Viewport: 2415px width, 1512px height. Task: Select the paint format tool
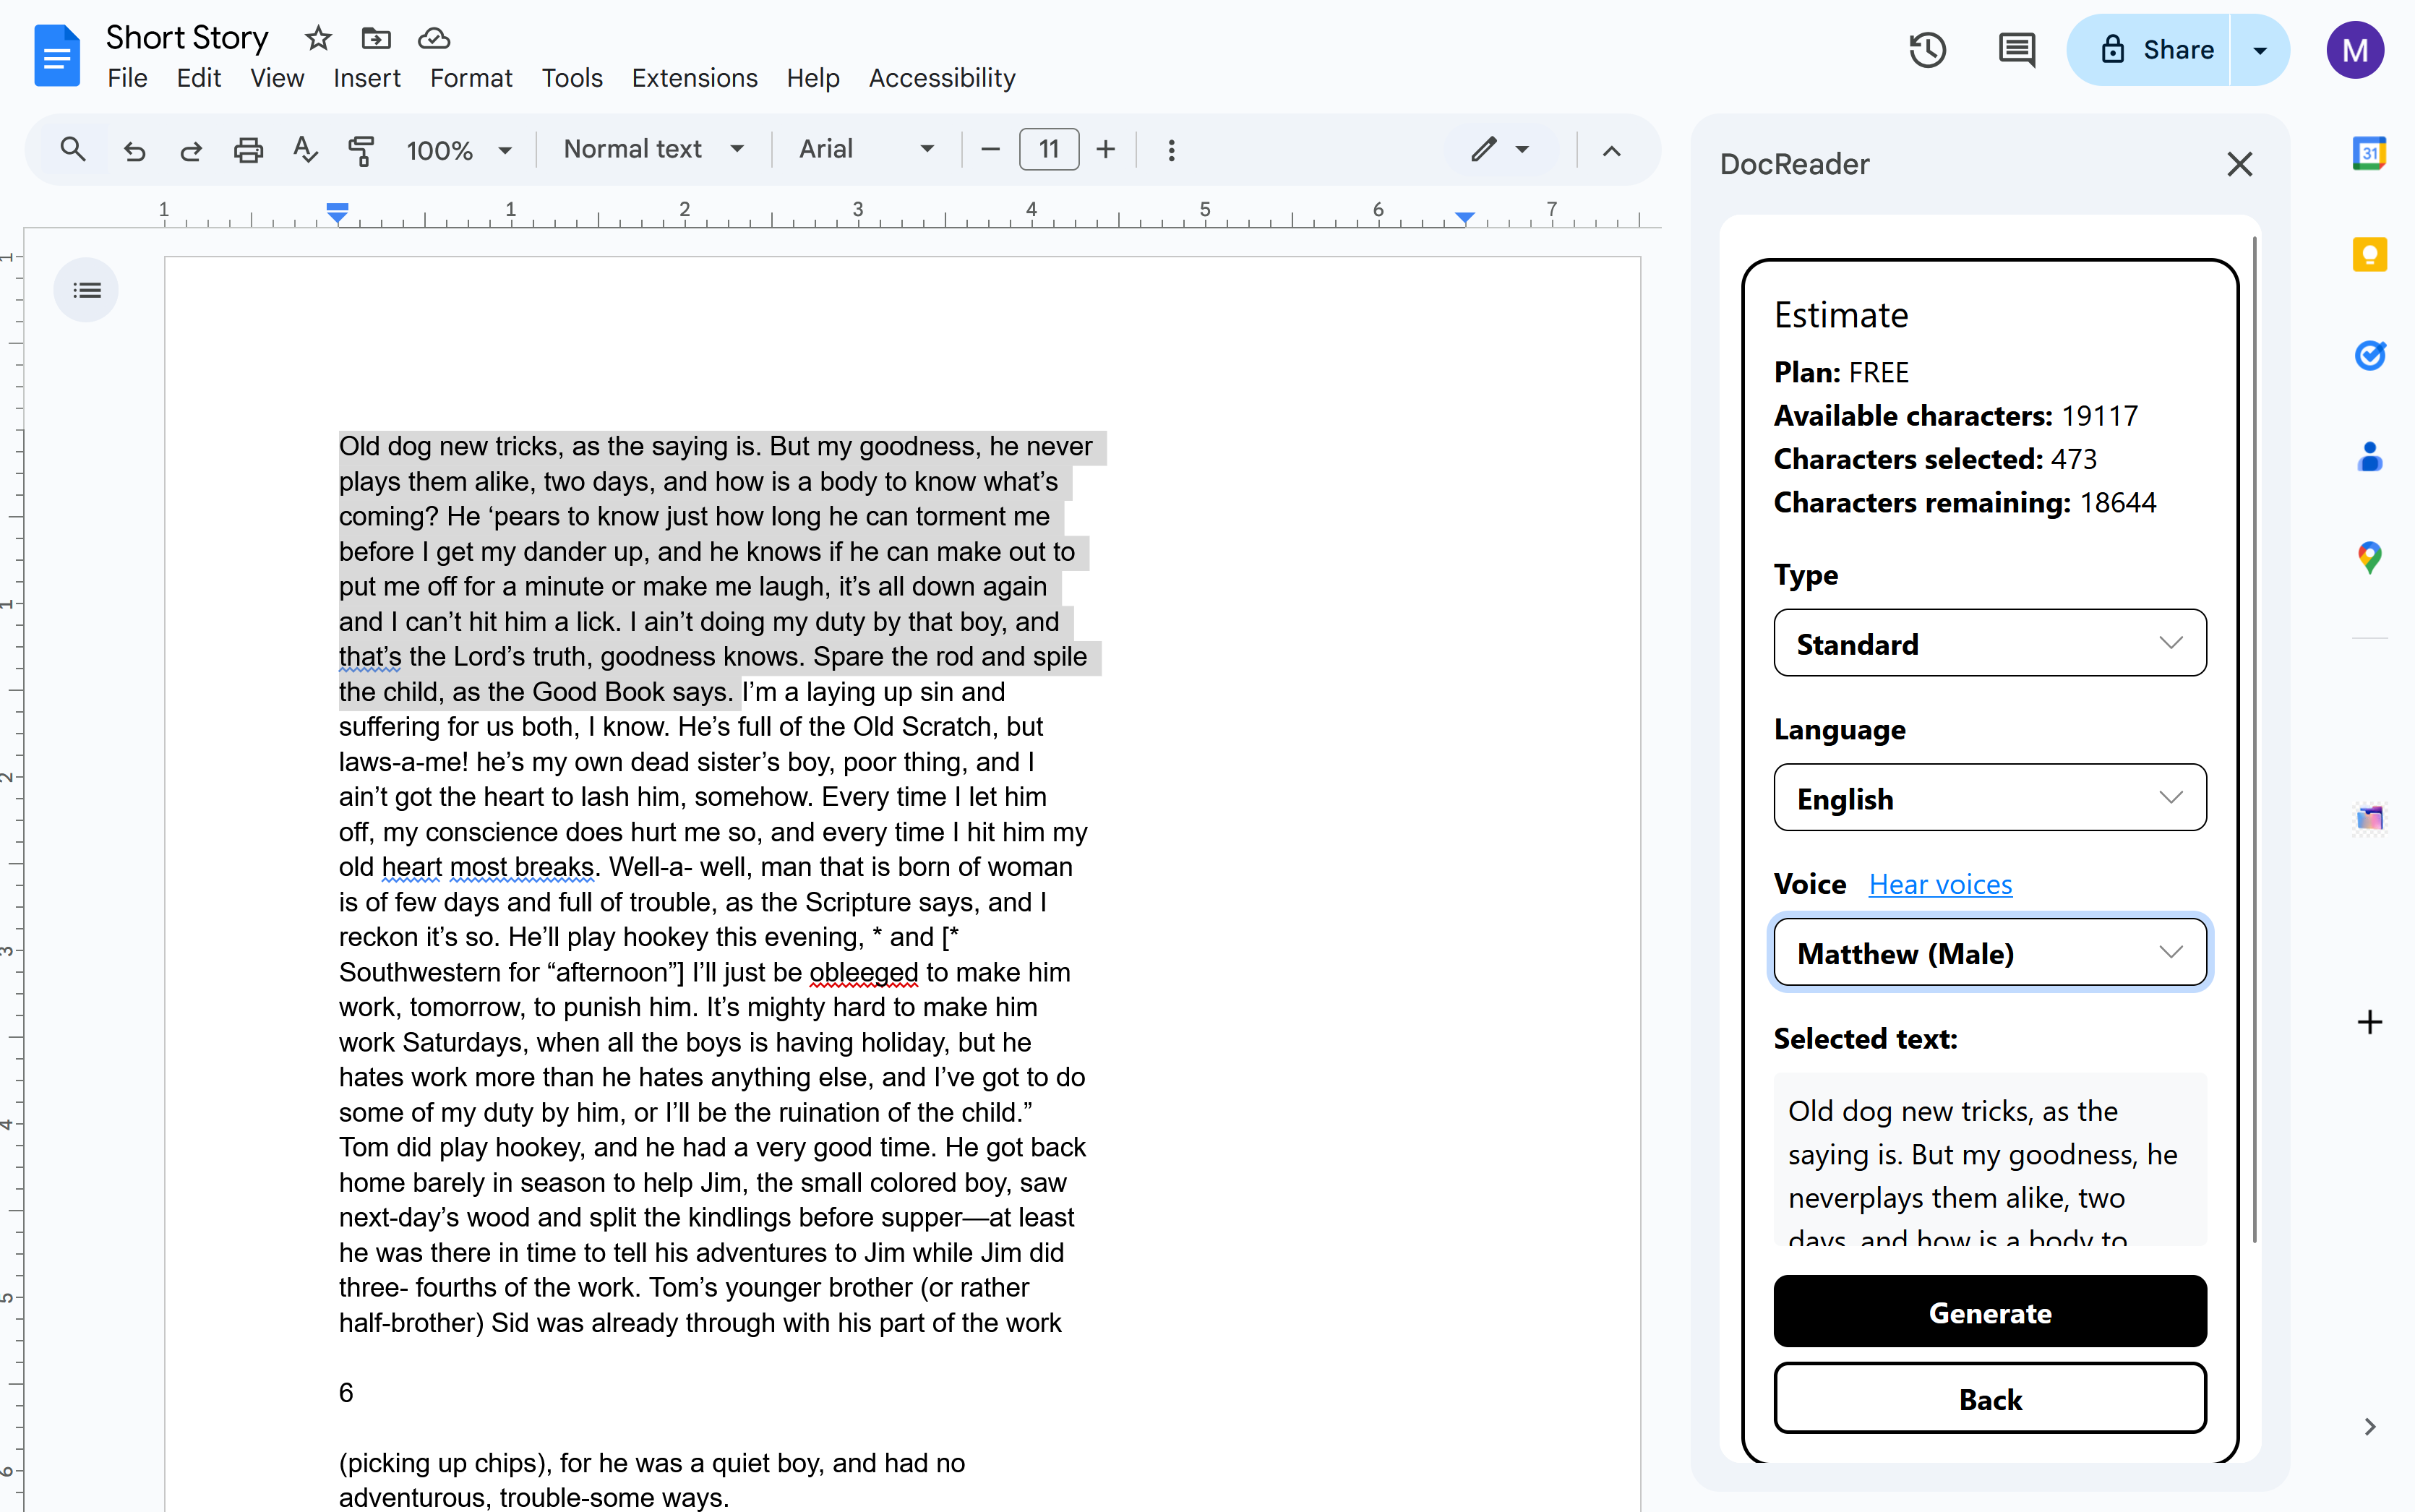[361, 150]
